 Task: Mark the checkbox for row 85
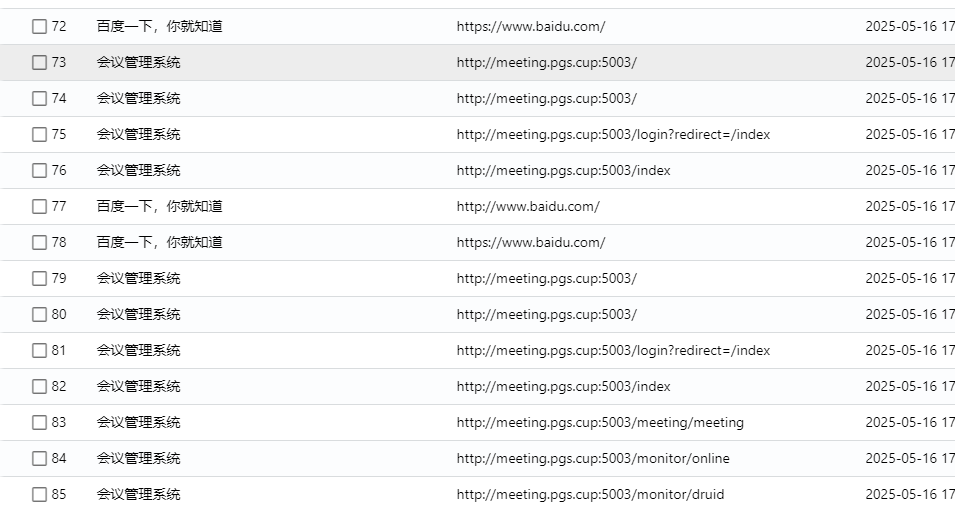(39, 493)
